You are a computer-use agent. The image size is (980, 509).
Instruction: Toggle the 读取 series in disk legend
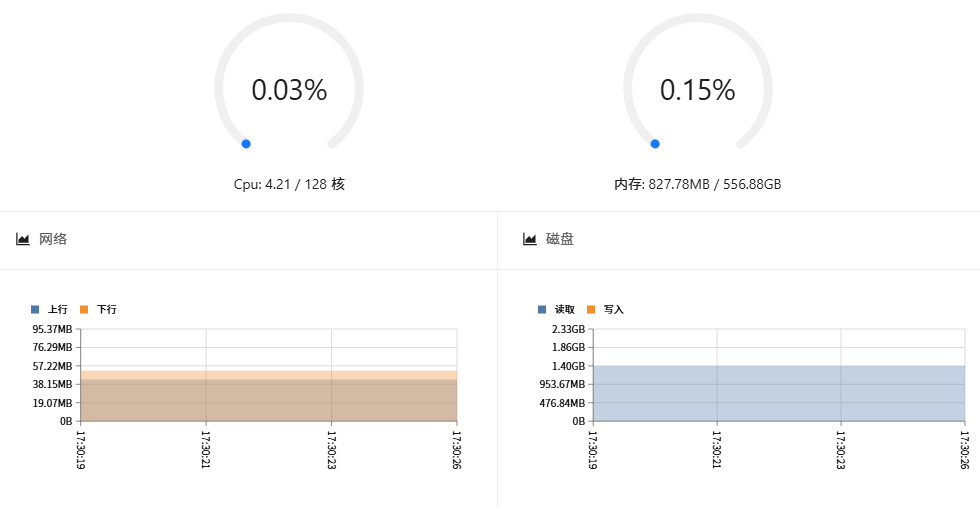(556, 310)
